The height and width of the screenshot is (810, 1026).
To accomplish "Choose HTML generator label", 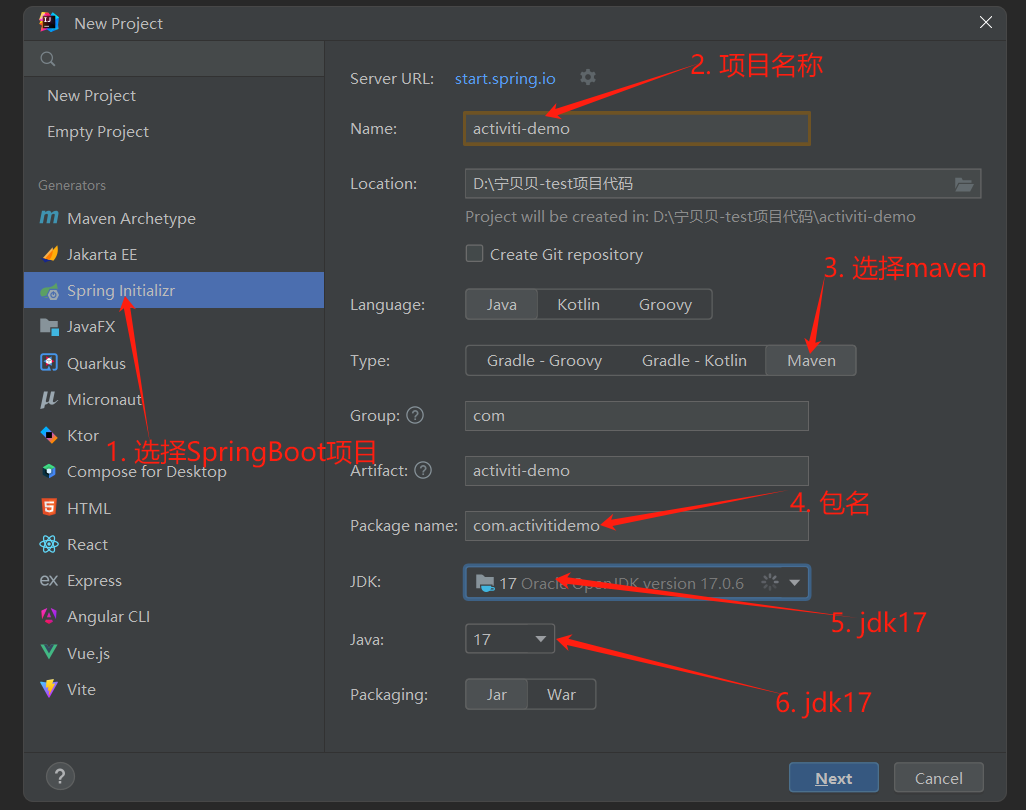I will pyautogui.click(x=89, y=508).
